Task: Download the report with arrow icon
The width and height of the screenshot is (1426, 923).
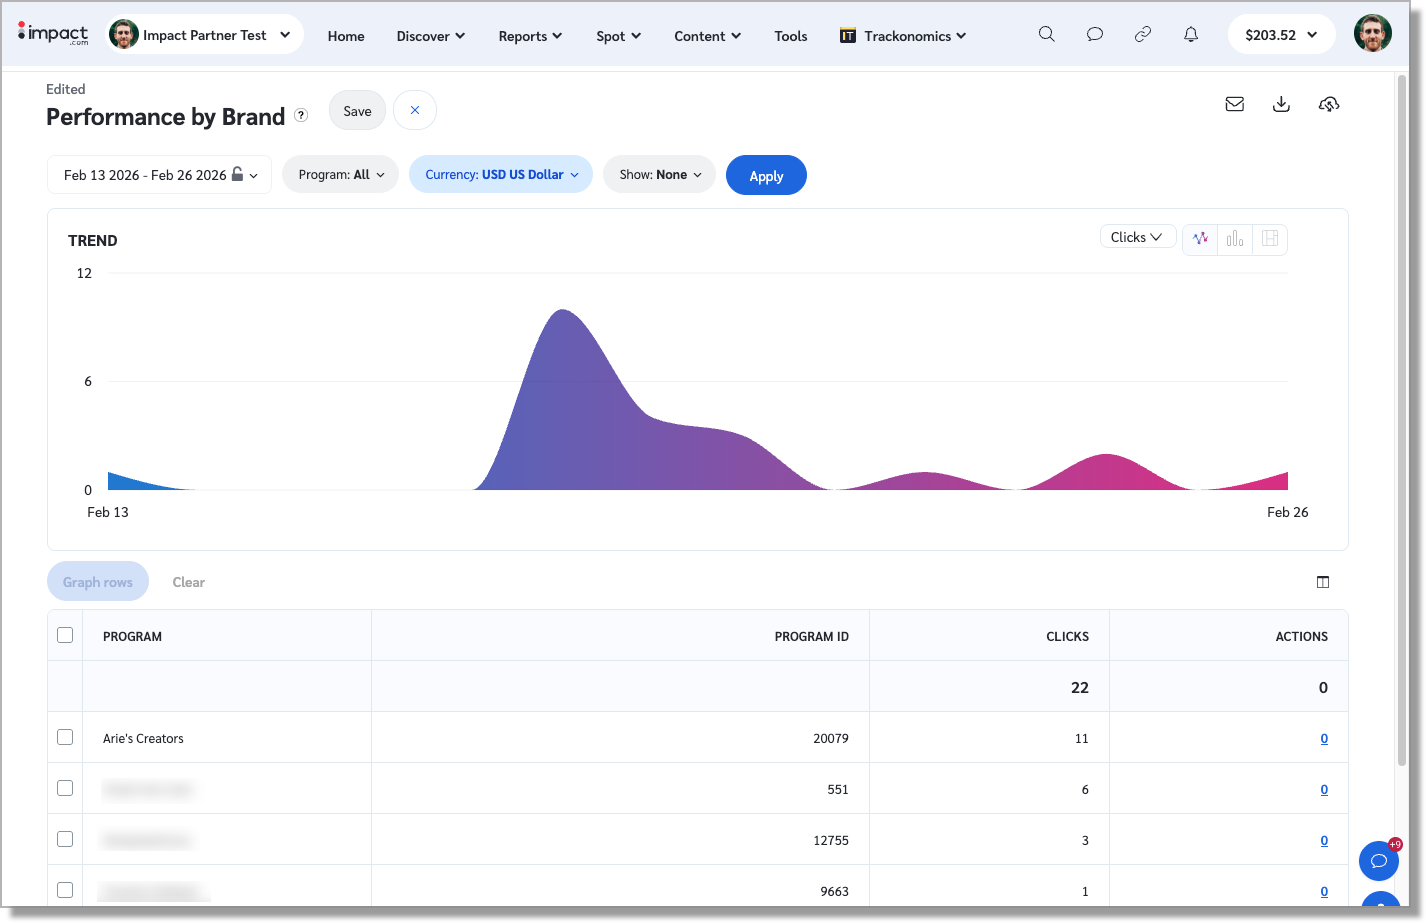Action: point(1281,104)
